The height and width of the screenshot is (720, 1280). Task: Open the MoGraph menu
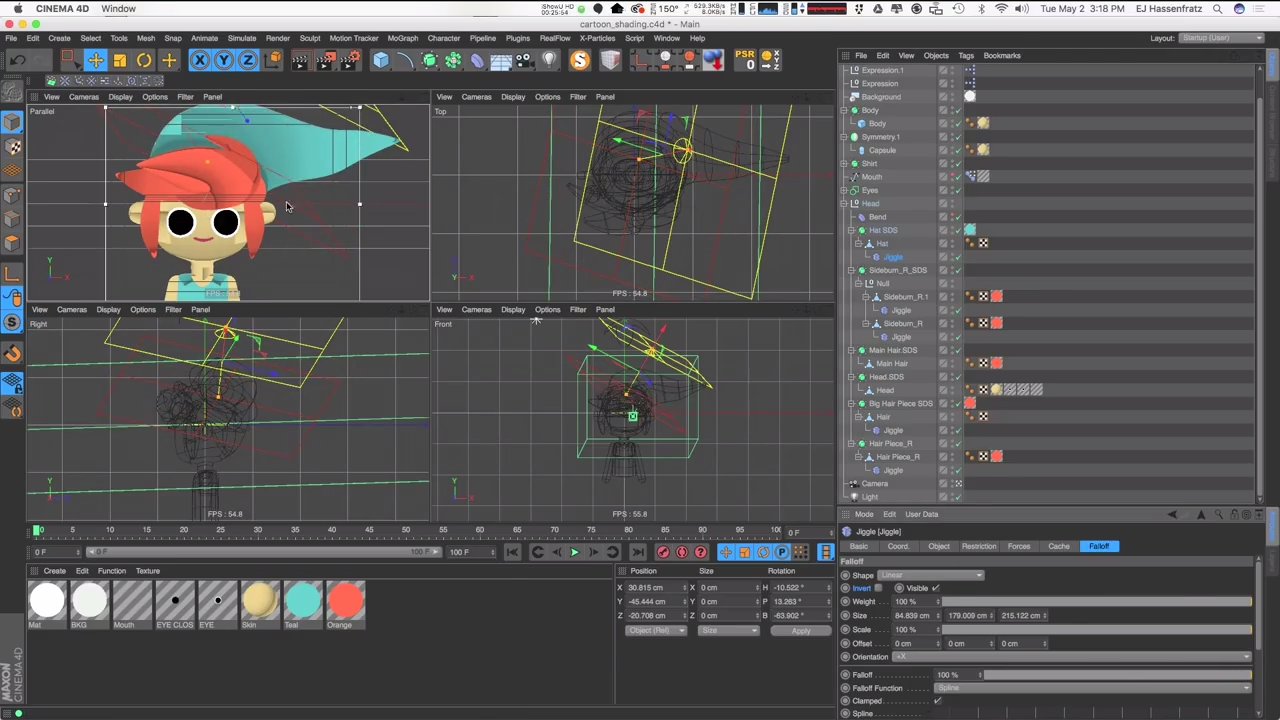click(x=402, y=38)
